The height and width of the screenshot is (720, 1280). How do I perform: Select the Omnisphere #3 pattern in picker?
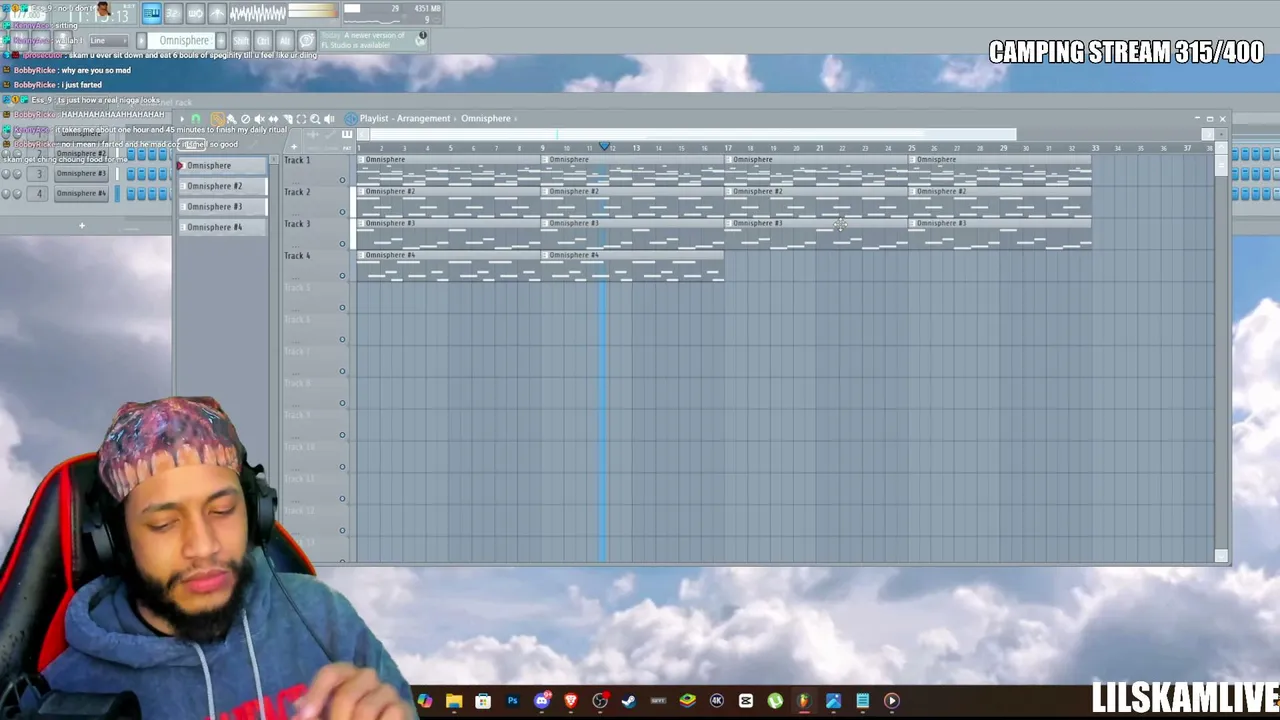pyautogui.click(x=222, y=206)
